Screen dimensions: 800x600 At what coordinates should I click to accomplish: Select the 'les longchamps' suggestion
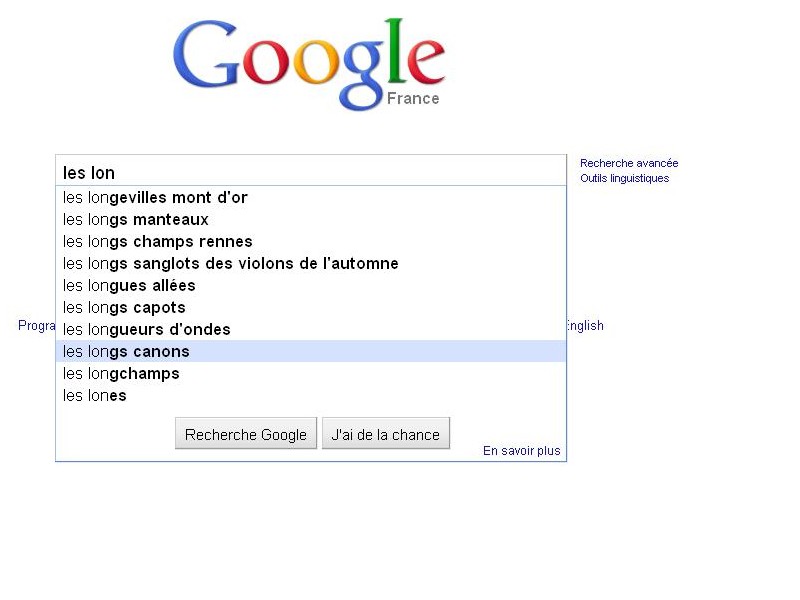[311, 373]
